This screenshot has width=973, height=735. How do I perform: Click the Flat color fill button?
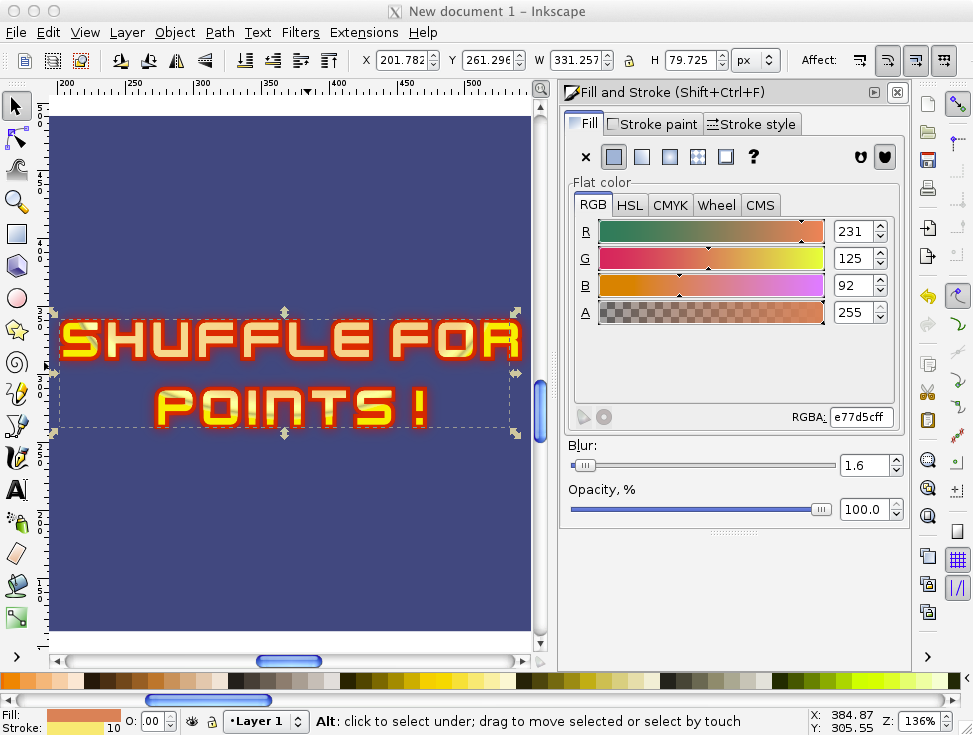pos(614,157)
